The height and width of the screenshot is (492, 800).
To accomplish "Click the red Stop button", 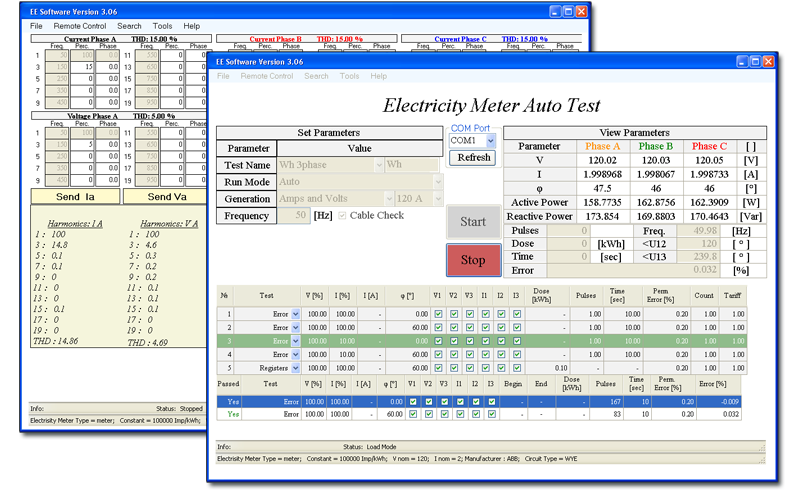I will [473, 260].
